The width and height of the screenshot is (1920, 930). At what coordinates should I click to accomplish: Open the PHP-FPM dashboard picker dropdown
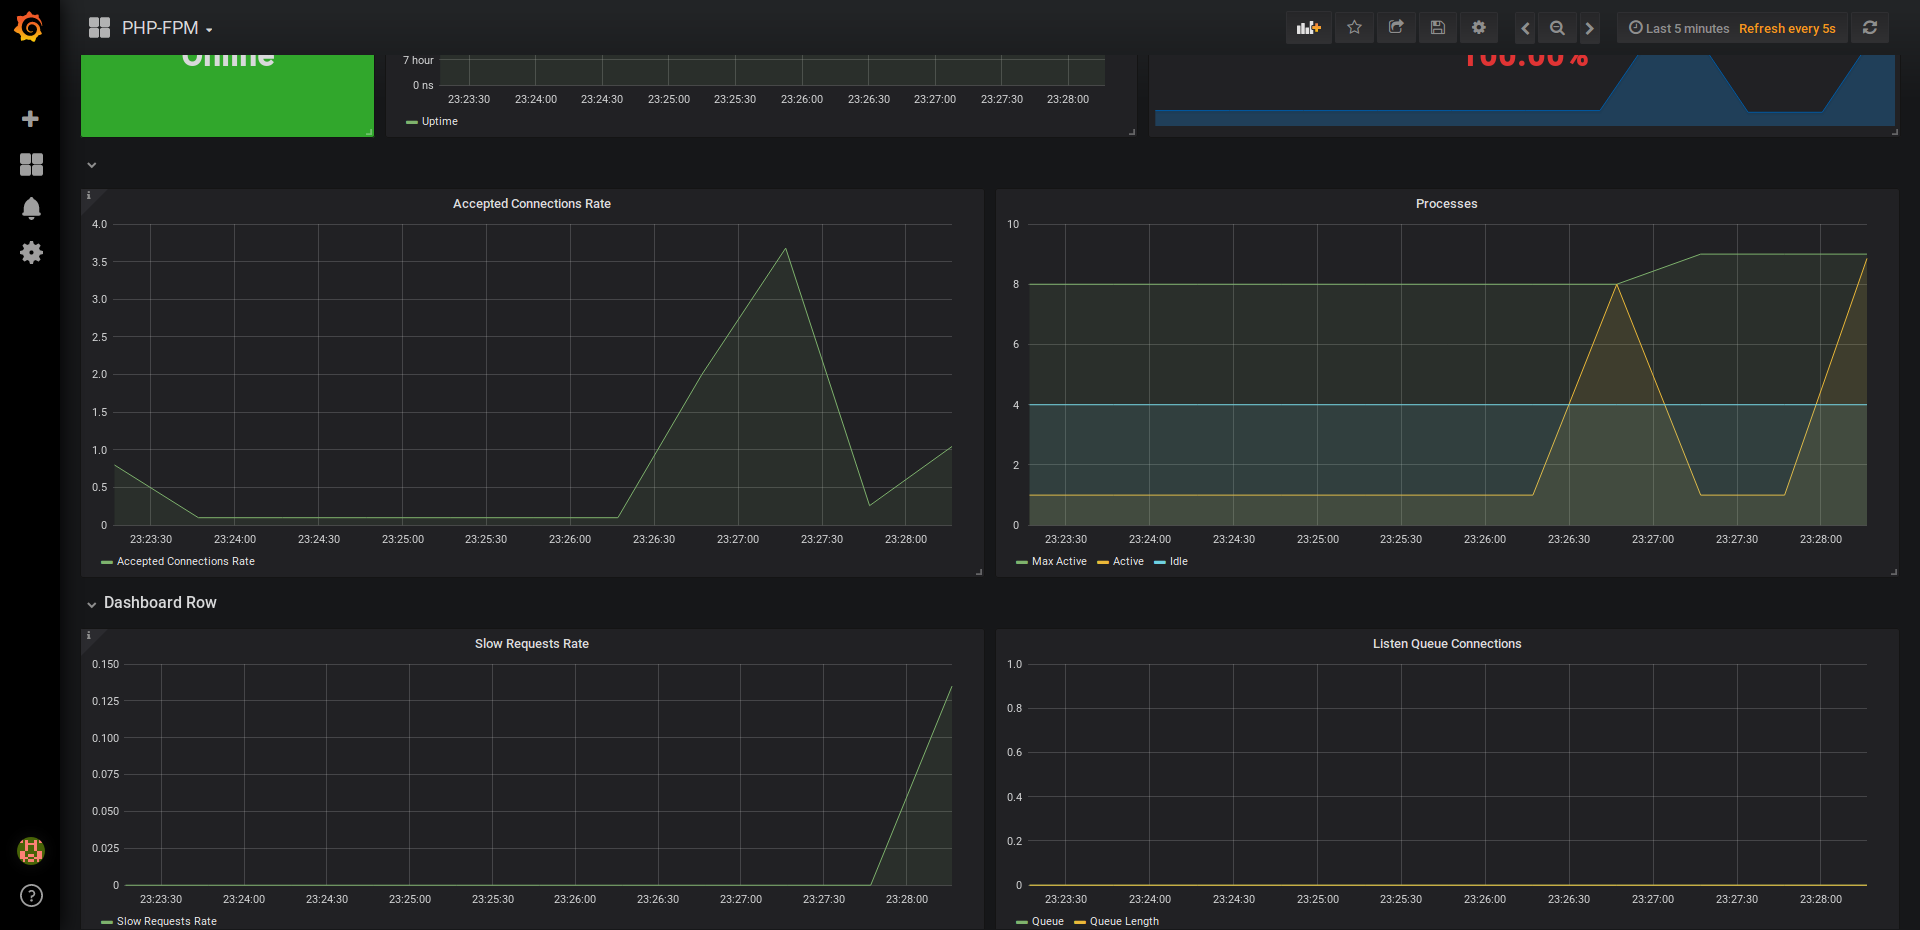point(167,28)
